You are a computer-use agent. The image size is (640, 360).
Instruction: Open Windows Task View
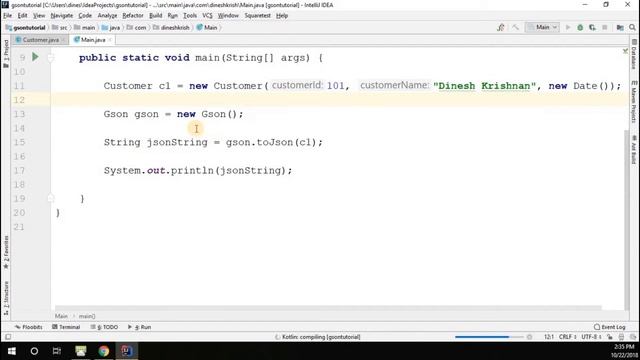pyautogui.click(x=57, y=351)
